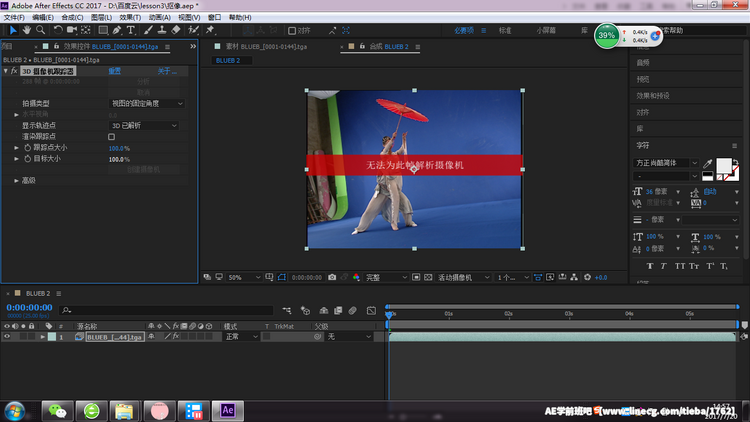Toggle mask and shape path visibility icon

282,278
